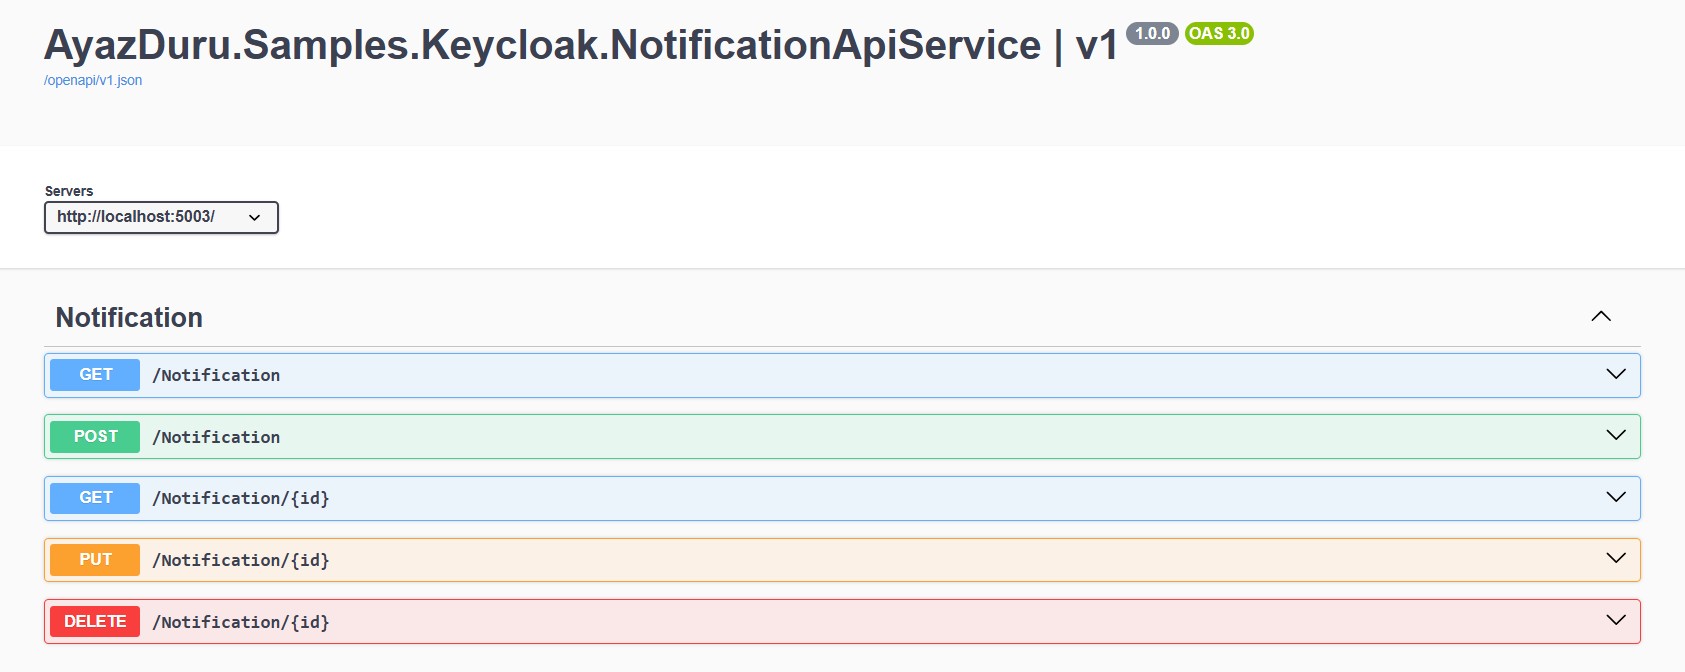Screen dimensions: 1685x672
Task: Open the /openapi/v1.json link
Action: tap(93, 80)
